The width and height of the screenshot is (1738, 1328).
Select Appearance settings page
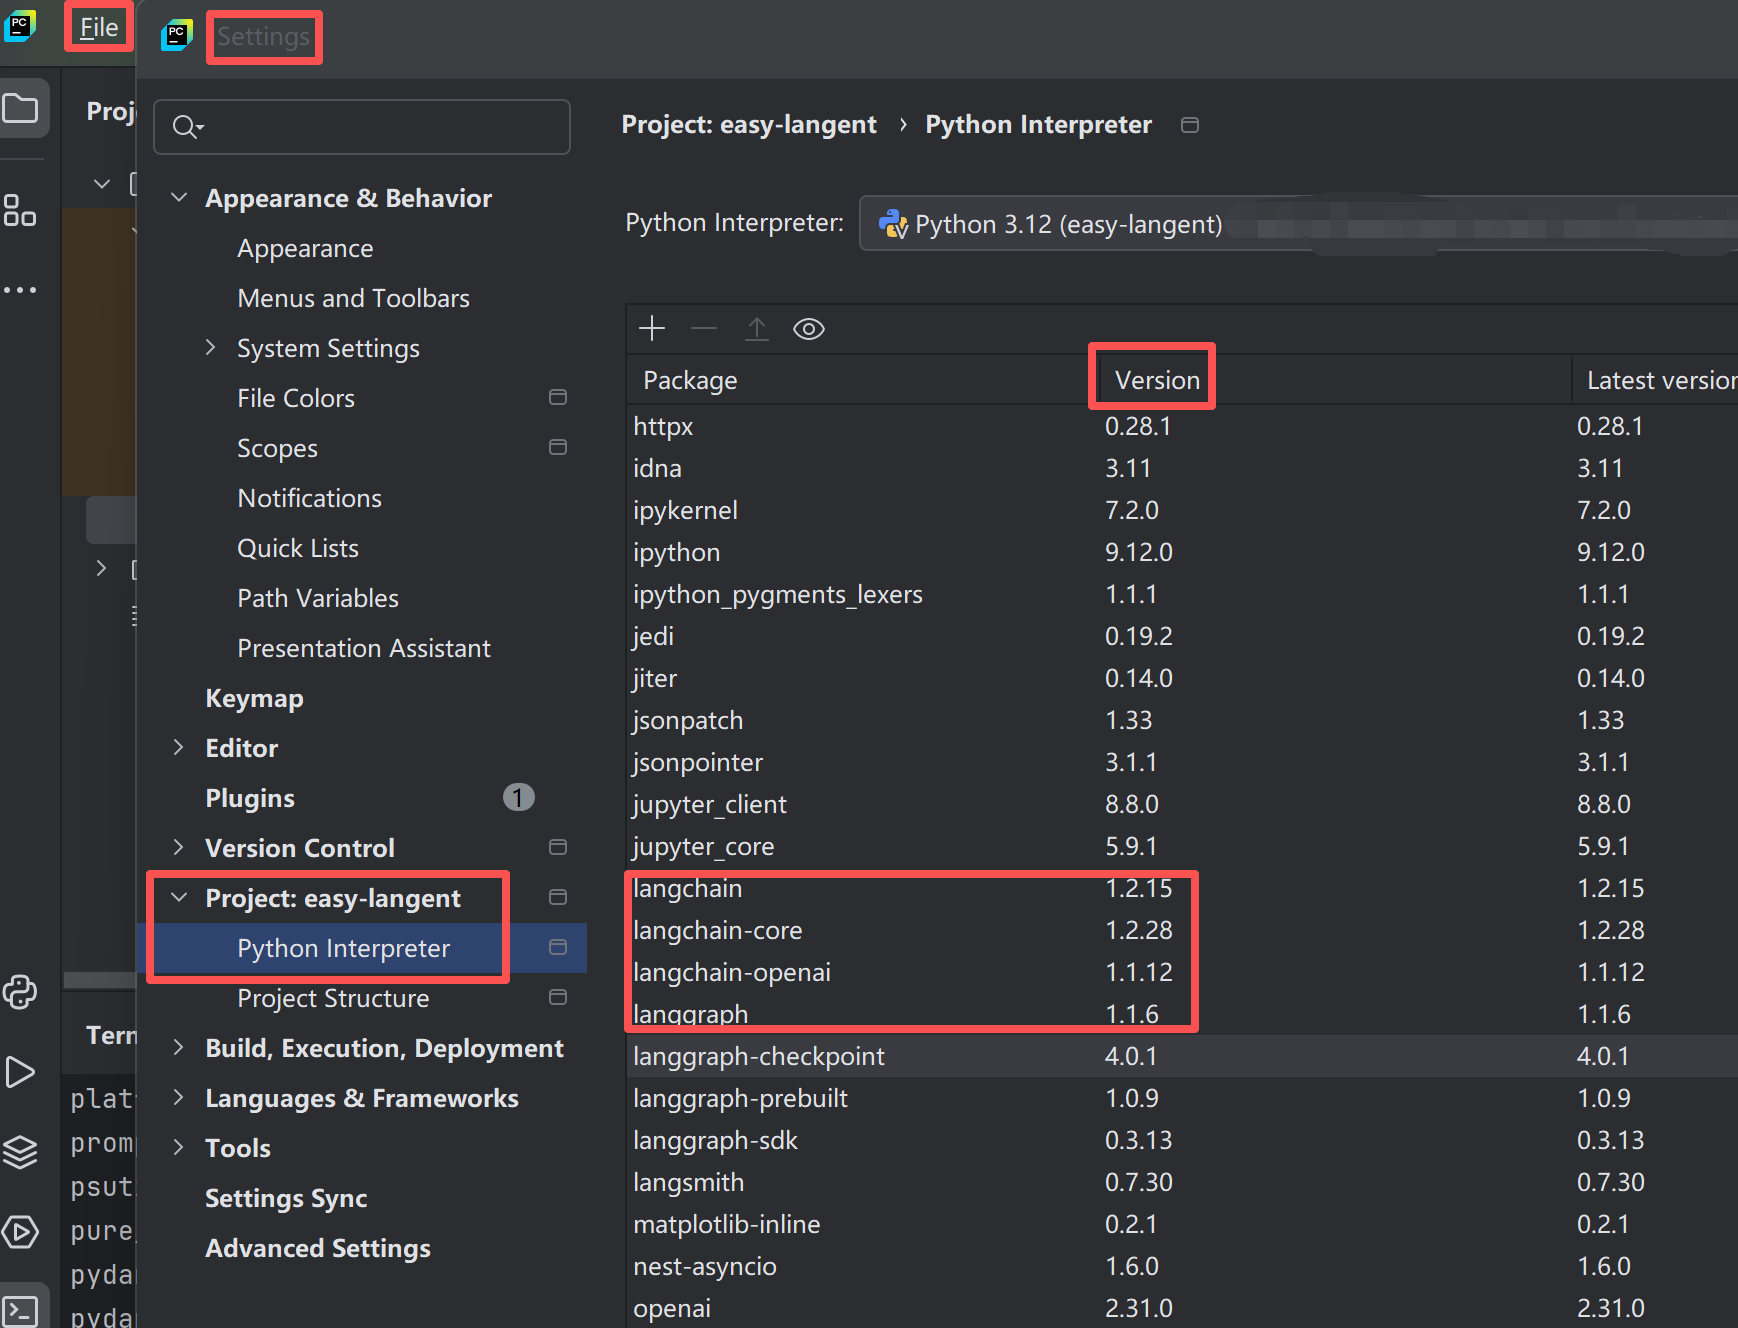pyautogui.click(x=305, y=248)
